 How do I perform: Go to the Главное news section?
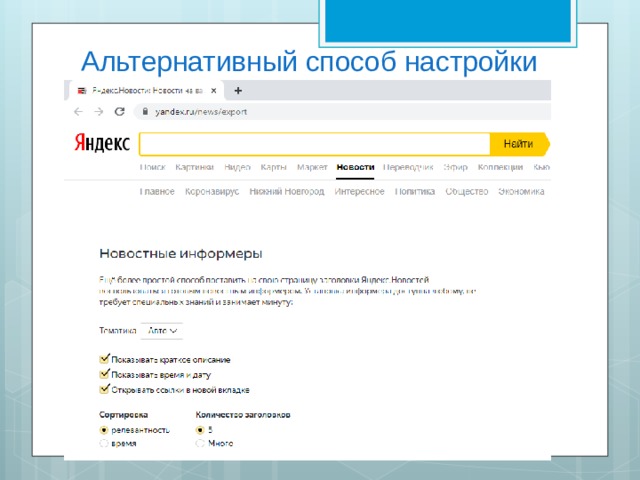[x=157, y=191]
